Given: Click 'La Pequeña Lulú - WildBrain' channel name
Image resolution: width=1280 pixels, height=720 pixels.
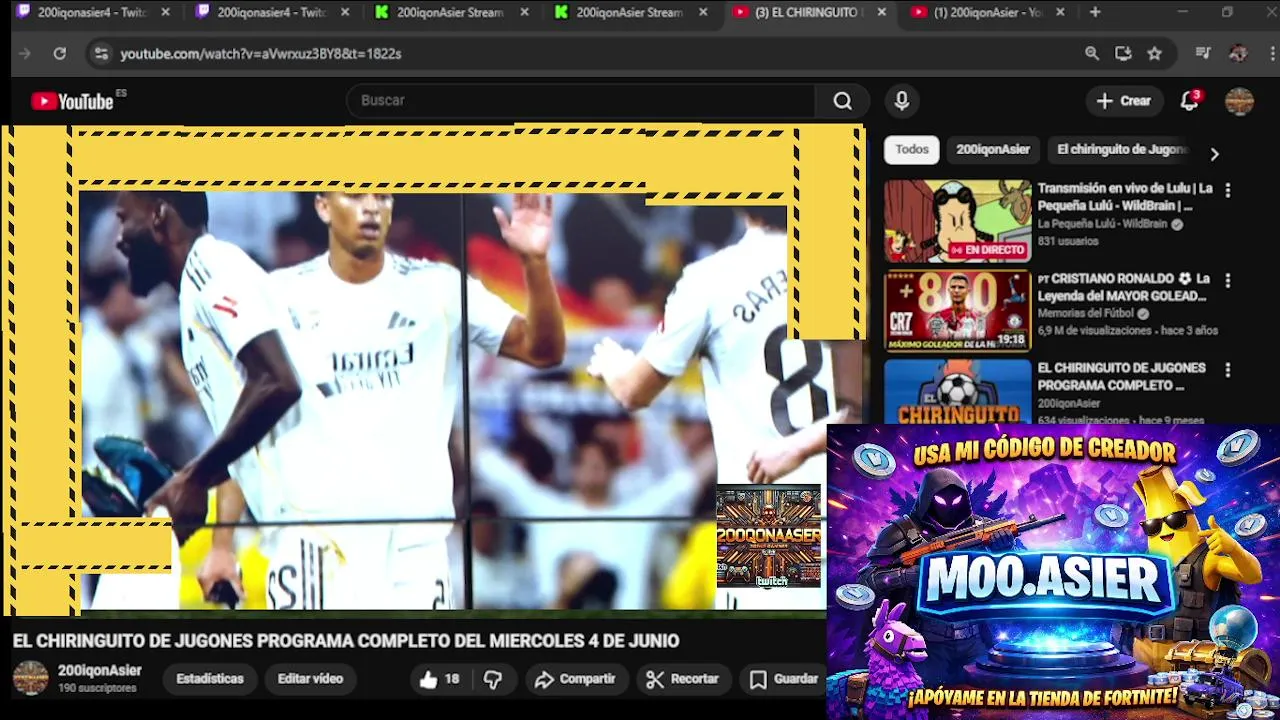Looking at the screenshot, I should tap(1102, 225).
